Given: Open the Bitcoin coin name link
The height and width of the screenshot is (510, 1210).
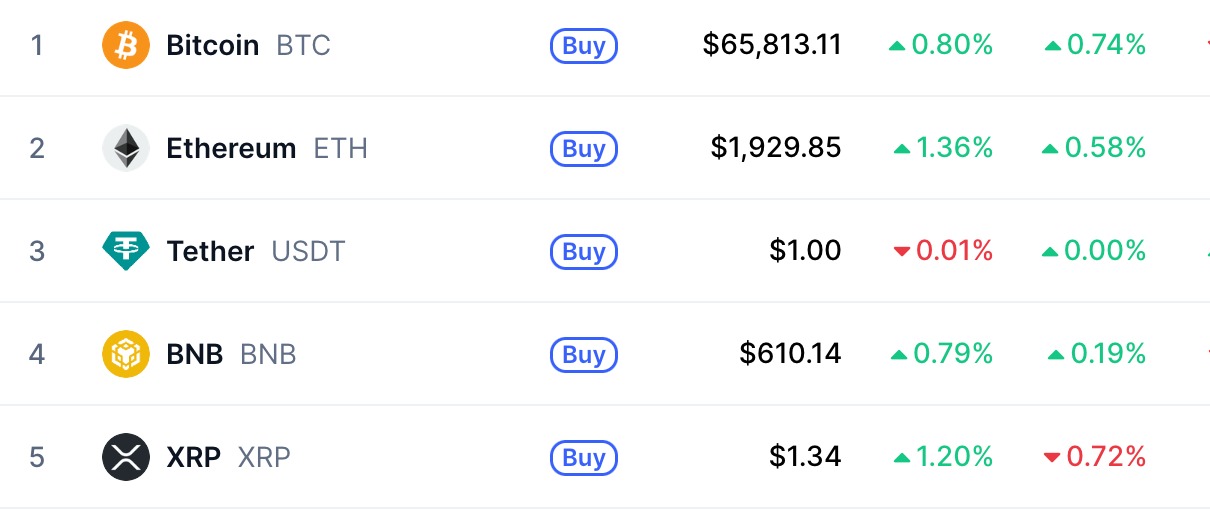Looking at the screenshot, I should 212,46.
